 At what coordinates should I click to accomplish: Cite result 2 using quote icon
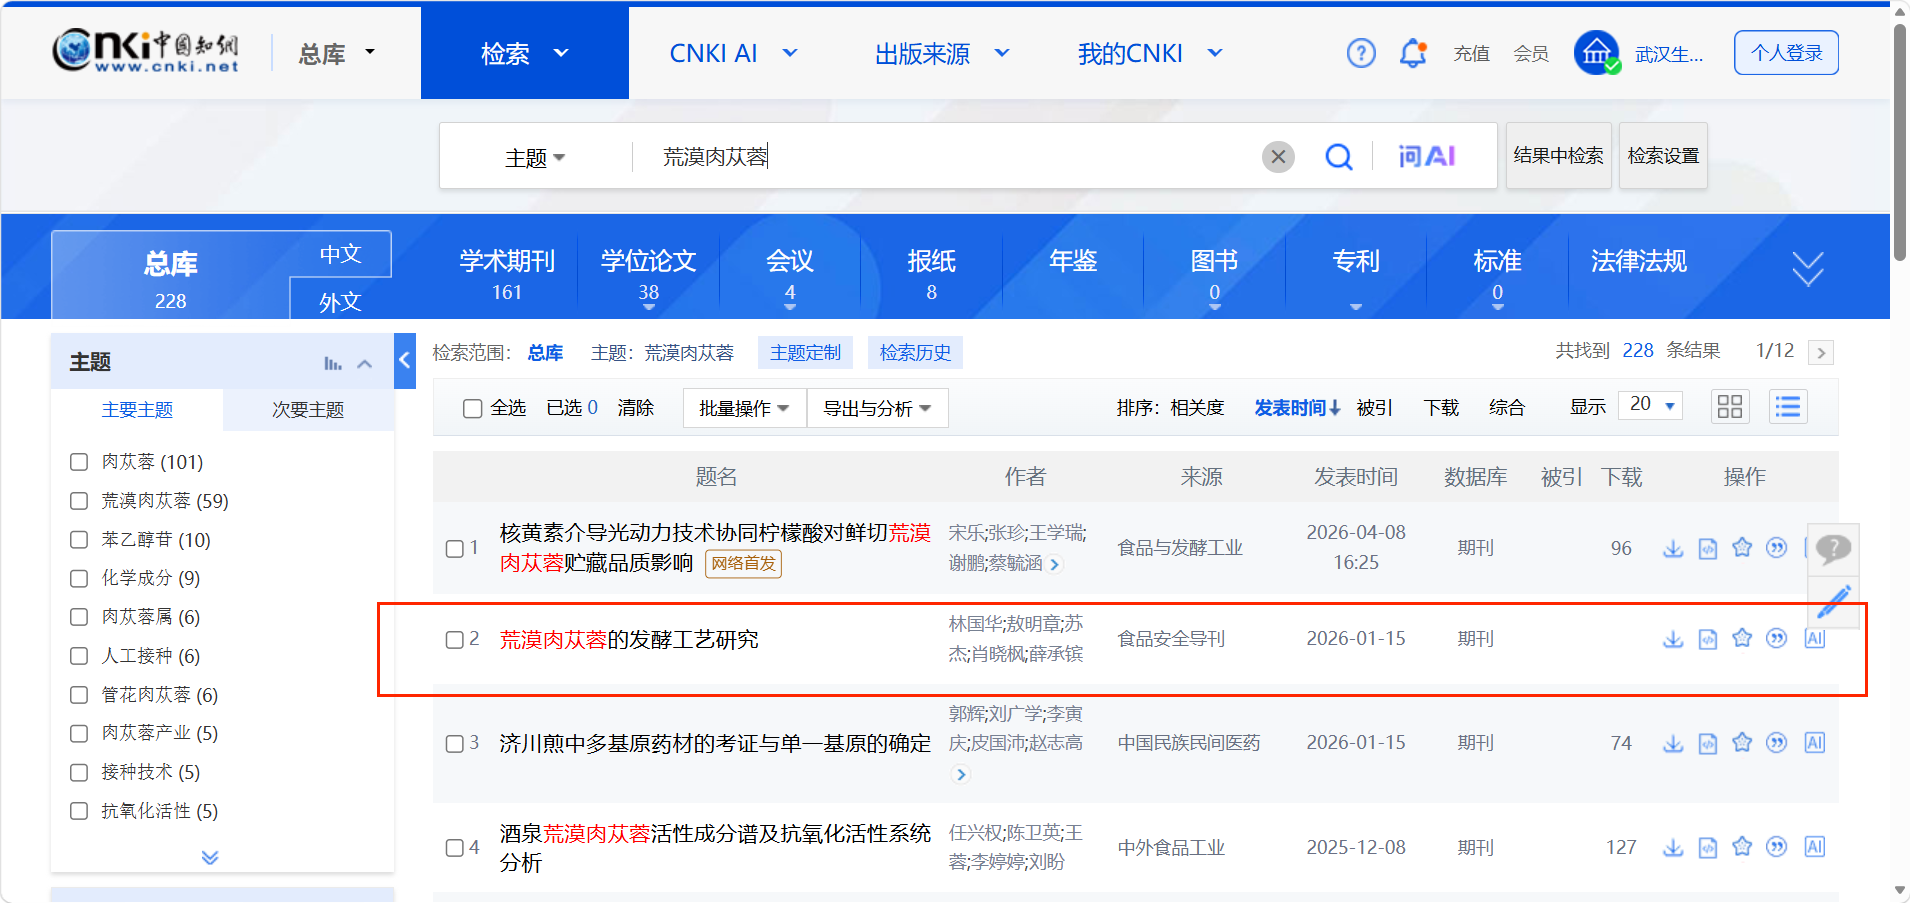coord(1776,639)
